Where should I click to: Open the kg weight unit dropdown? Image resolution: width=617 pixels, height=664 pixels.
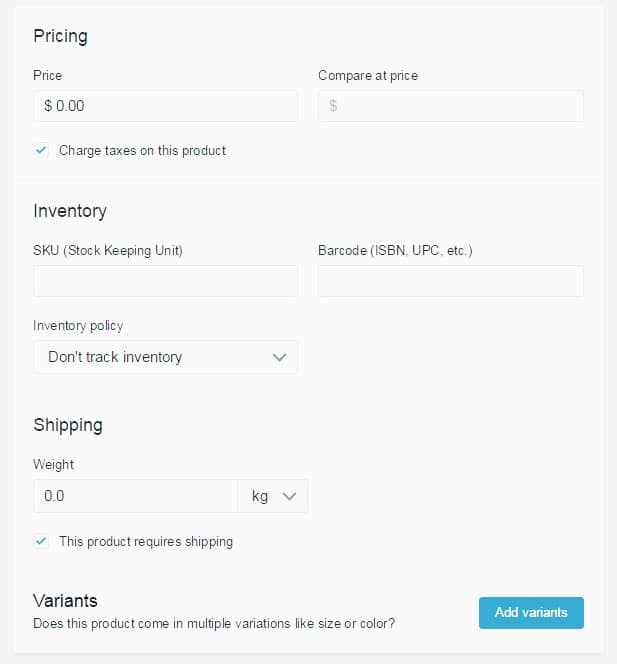coord(272,496)
